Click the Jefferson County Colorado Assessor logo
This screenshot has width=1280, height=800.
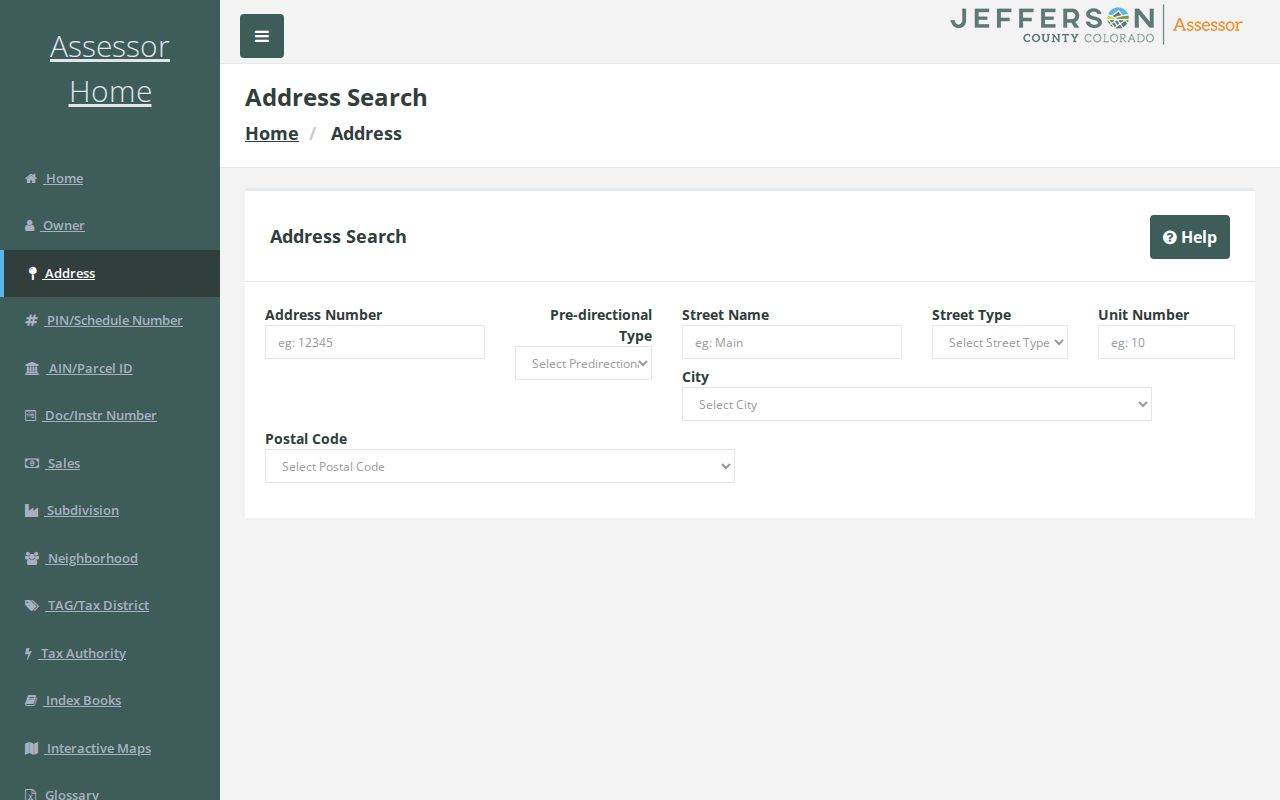1096,25
